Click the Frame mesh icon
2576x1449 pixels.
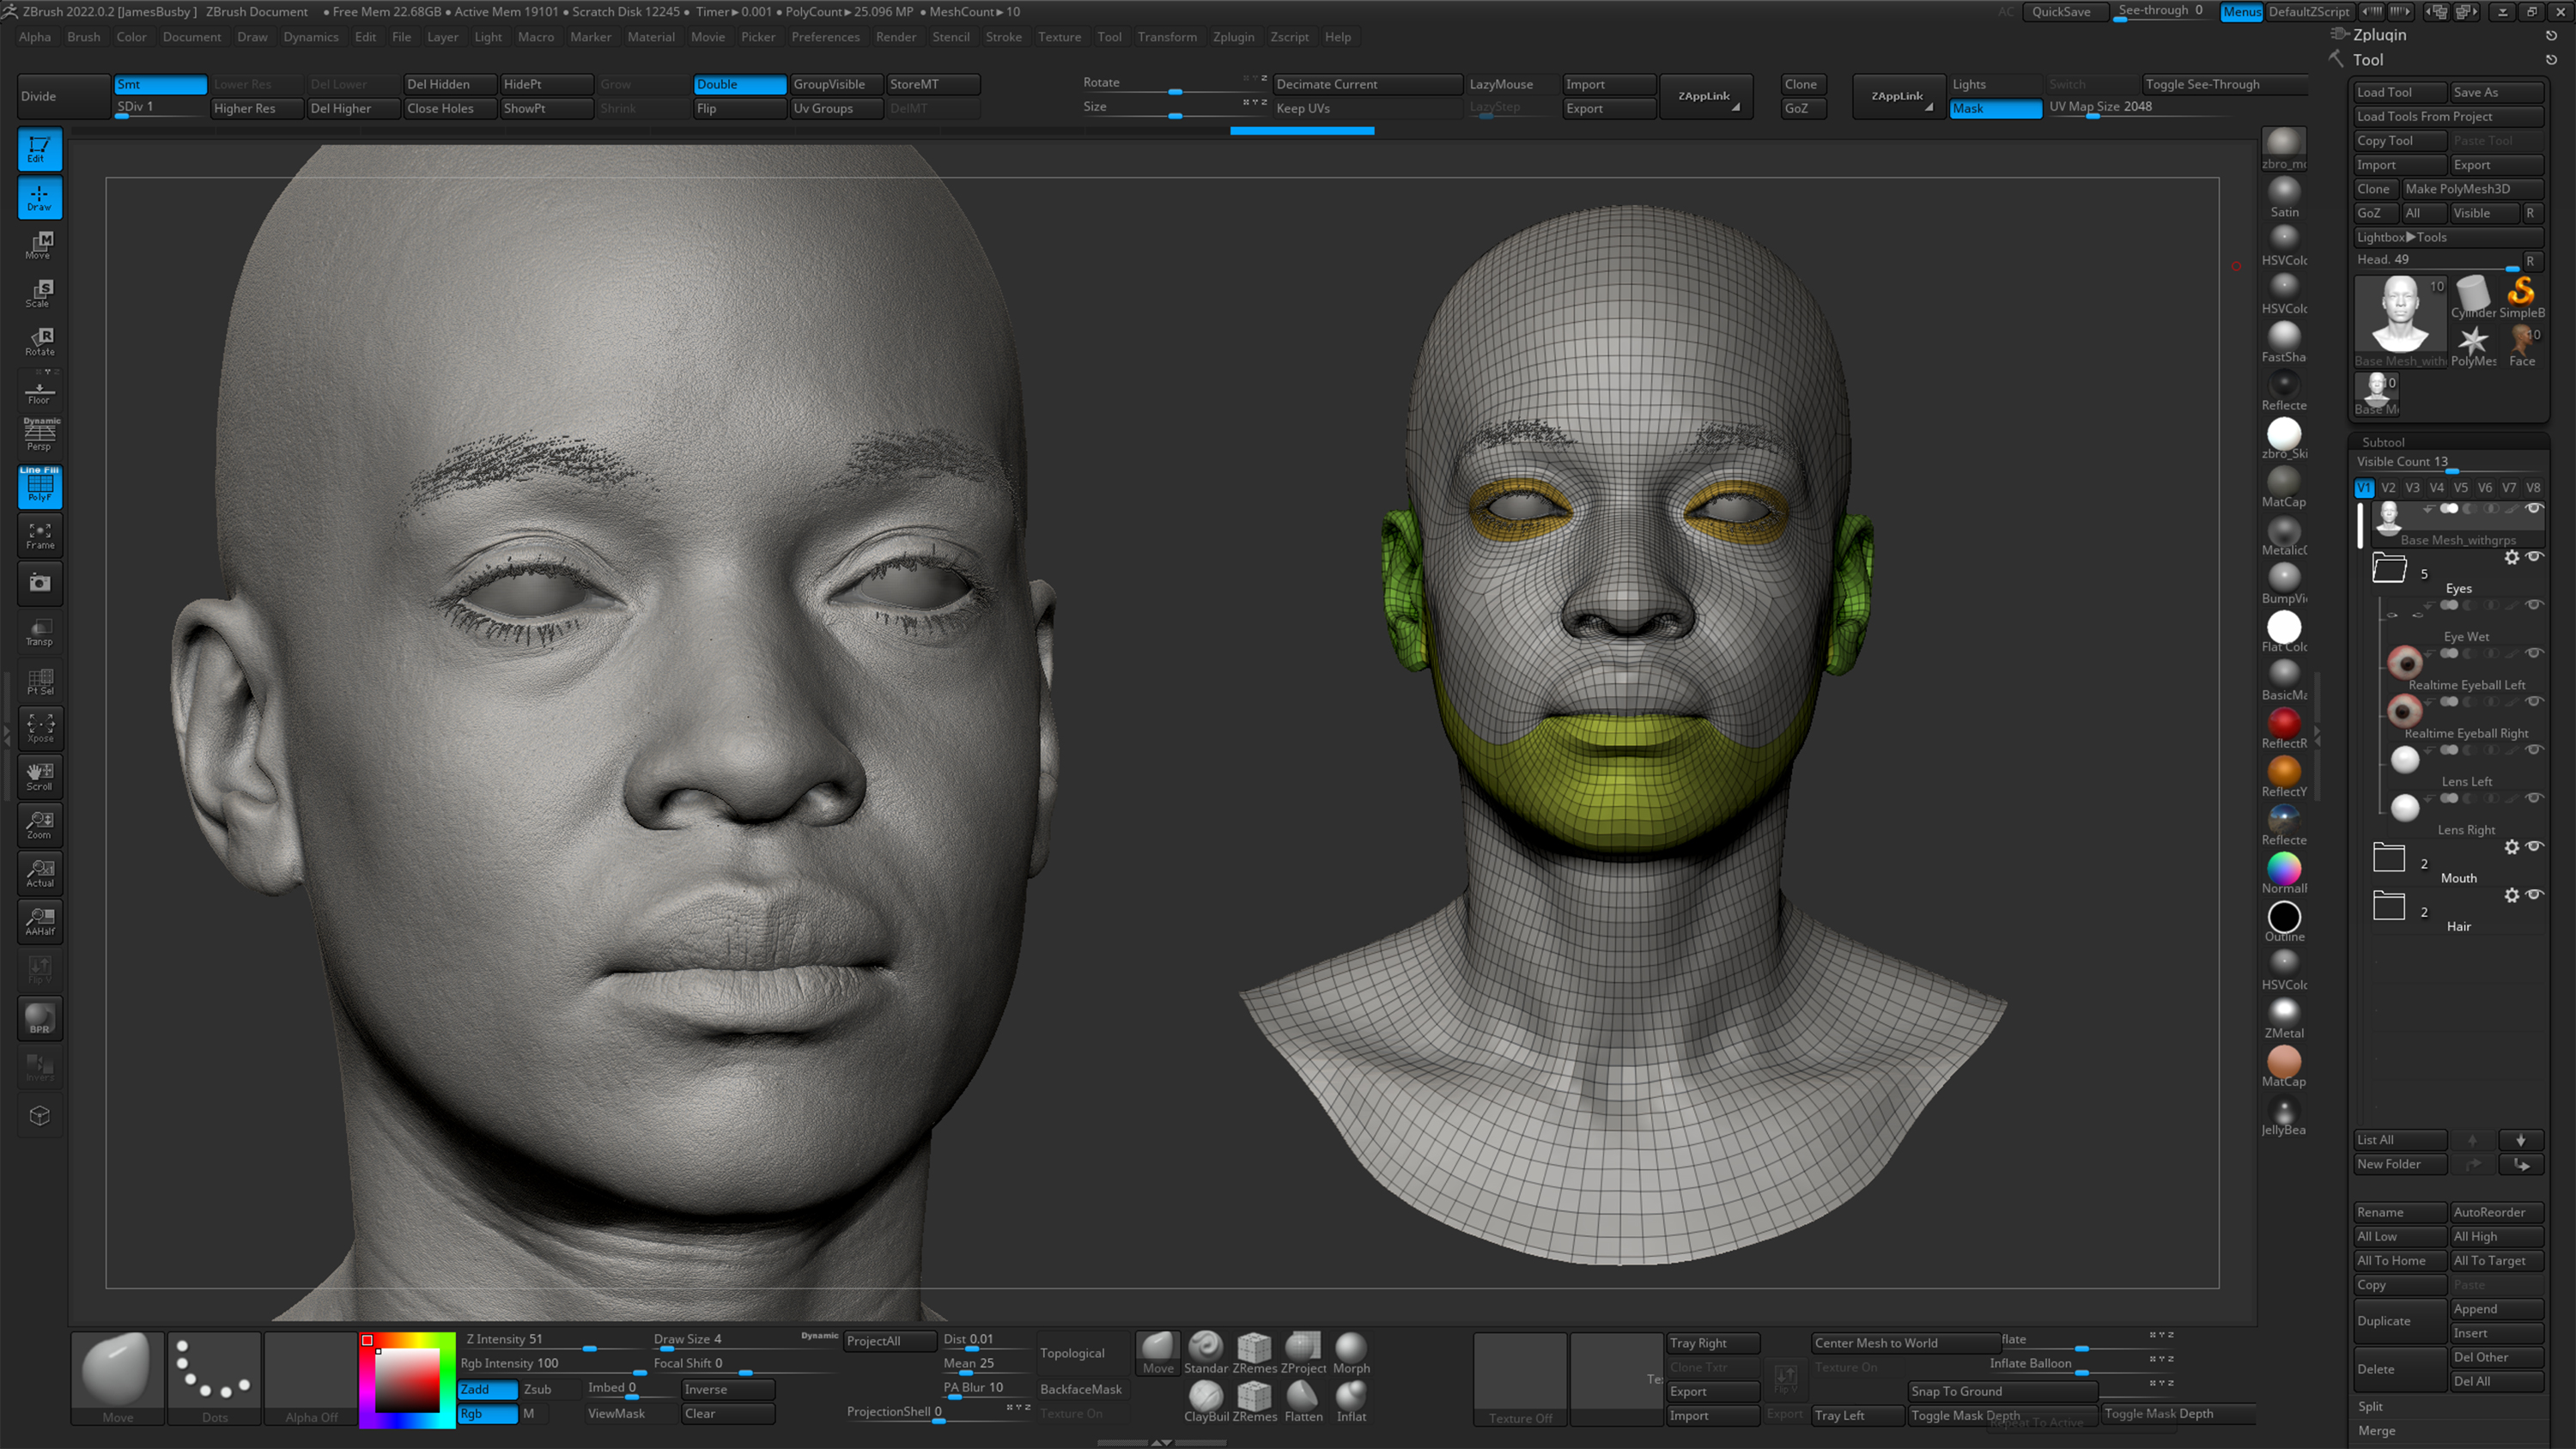point(40,535)
